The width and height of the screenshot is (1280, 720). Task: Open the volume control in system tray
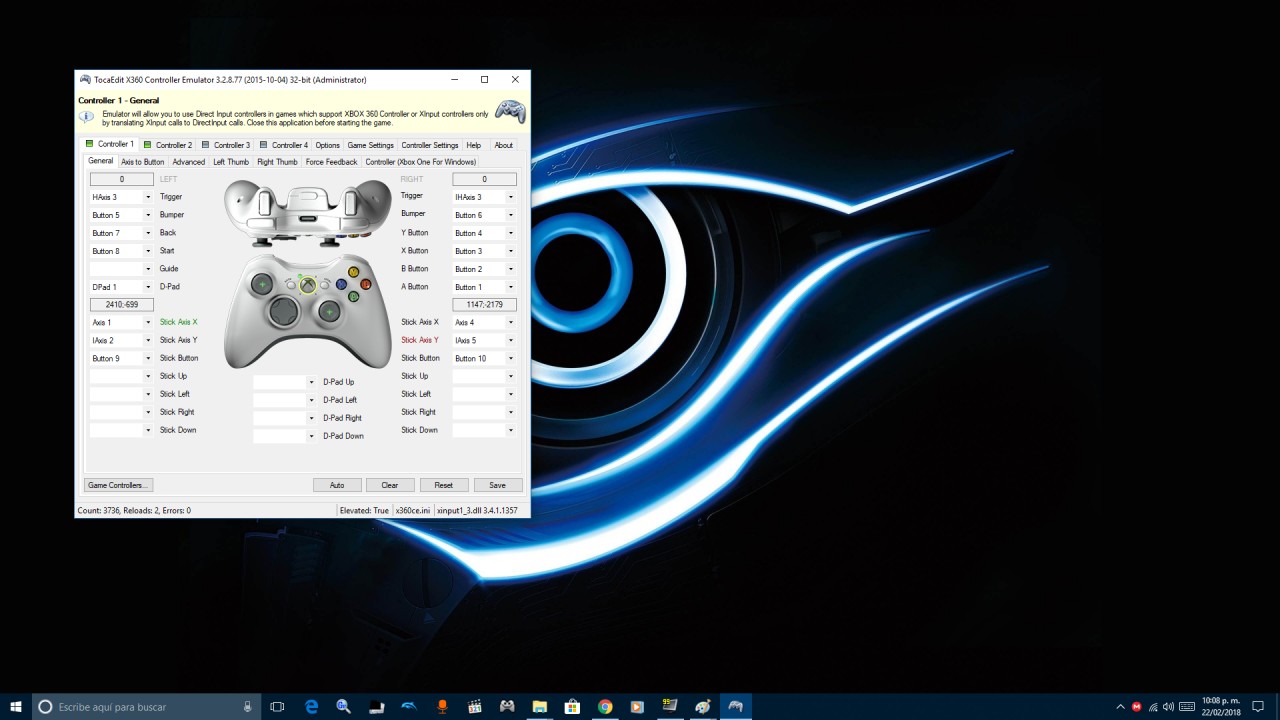(1168, 707)
